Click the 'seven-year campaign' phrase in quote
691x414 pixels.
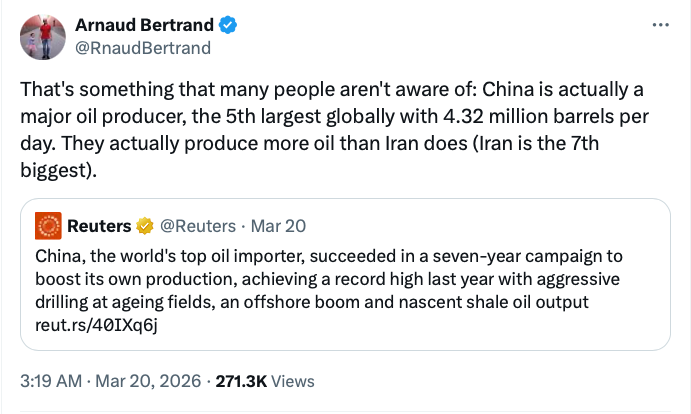(532, 257)
